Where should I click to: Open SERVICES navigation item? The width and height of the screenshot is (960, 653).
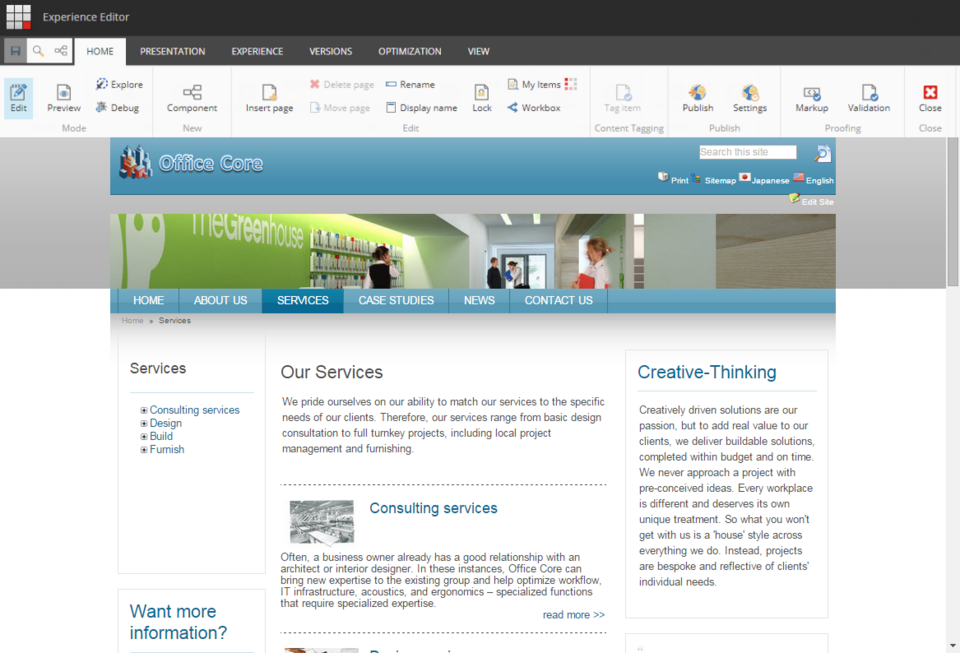302,300
